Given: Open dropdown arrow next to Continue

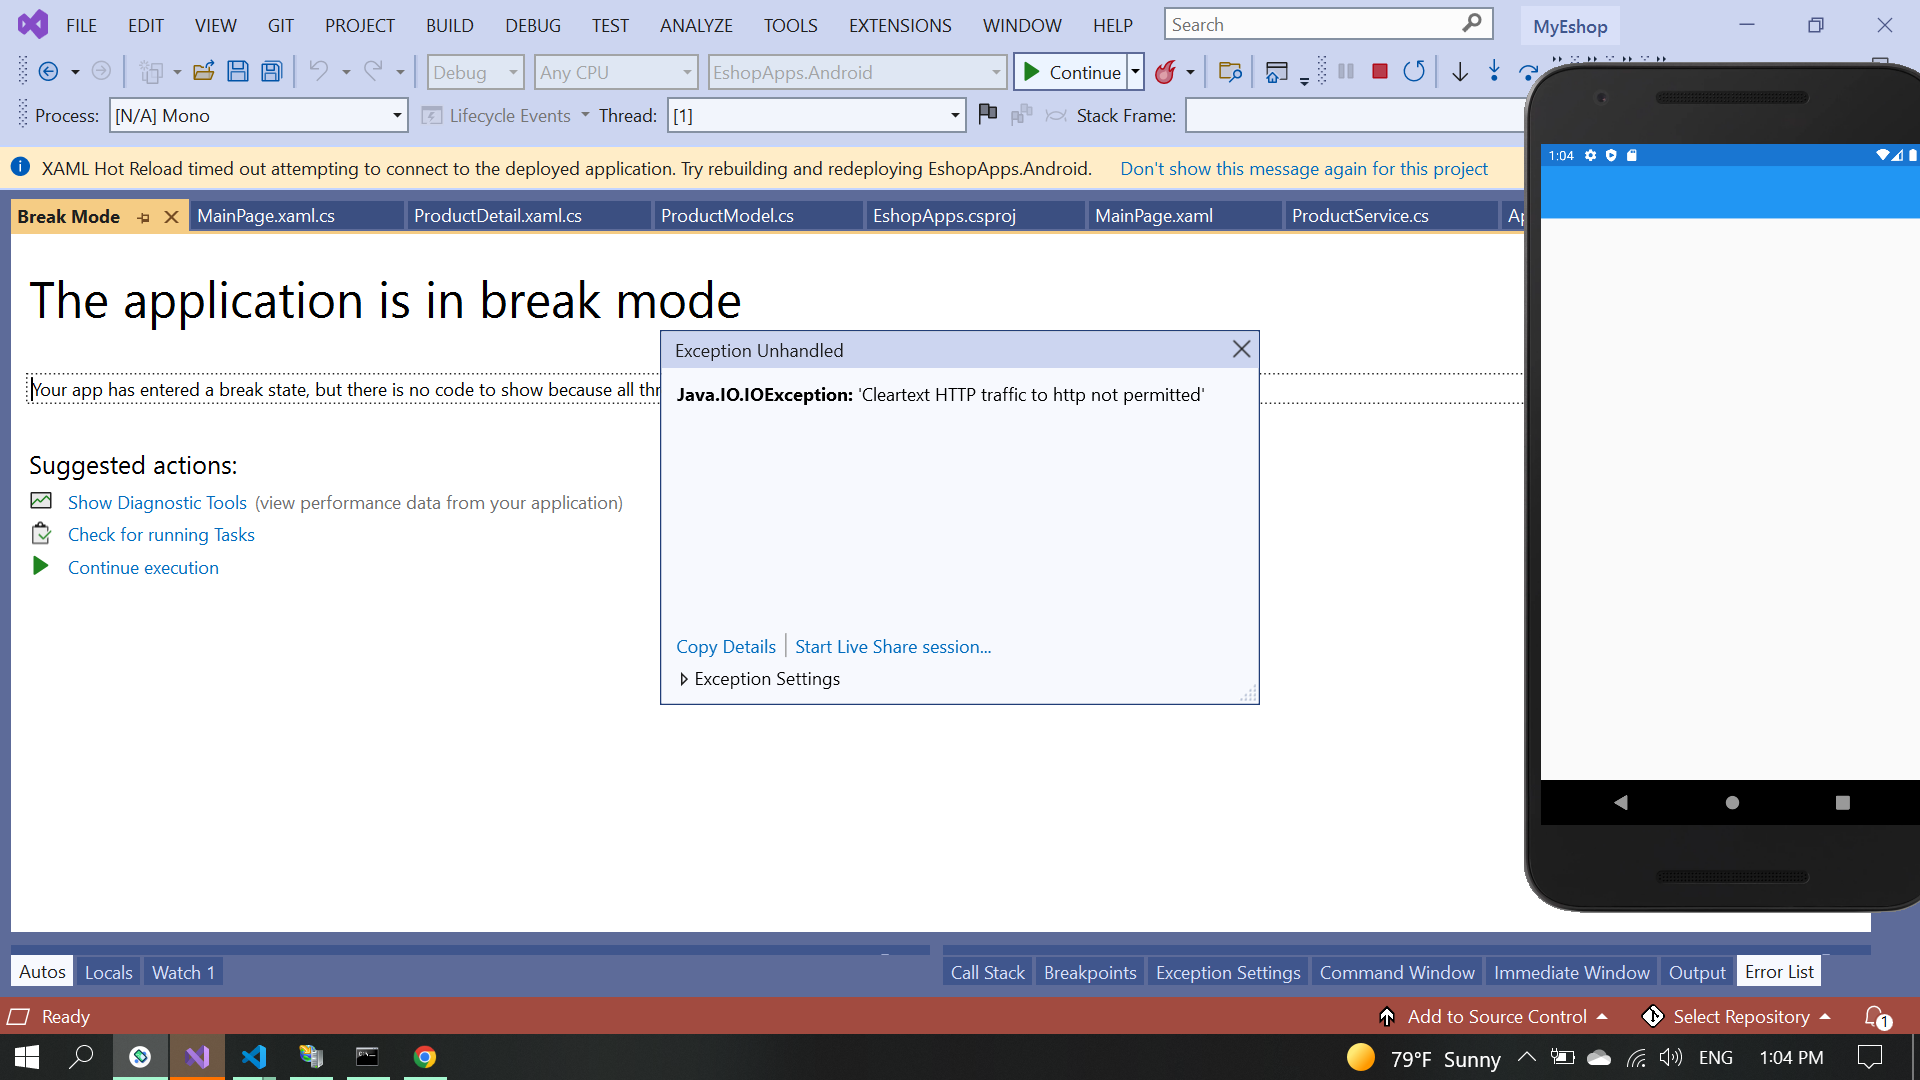Looking at the screenshot, I should click(1135, 72).
